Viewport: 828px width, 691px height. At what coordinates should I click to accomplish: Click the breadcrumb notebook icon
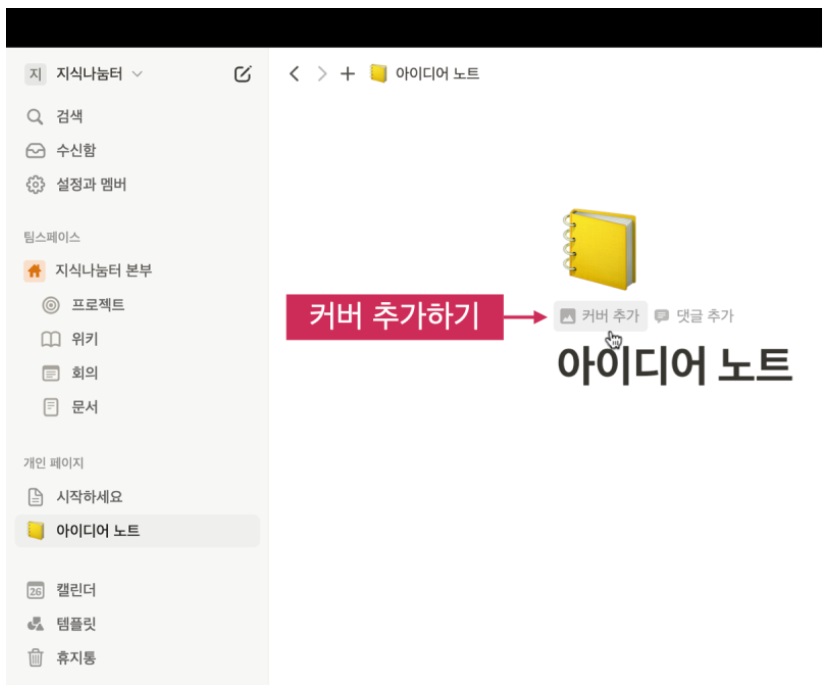[378, 74]
